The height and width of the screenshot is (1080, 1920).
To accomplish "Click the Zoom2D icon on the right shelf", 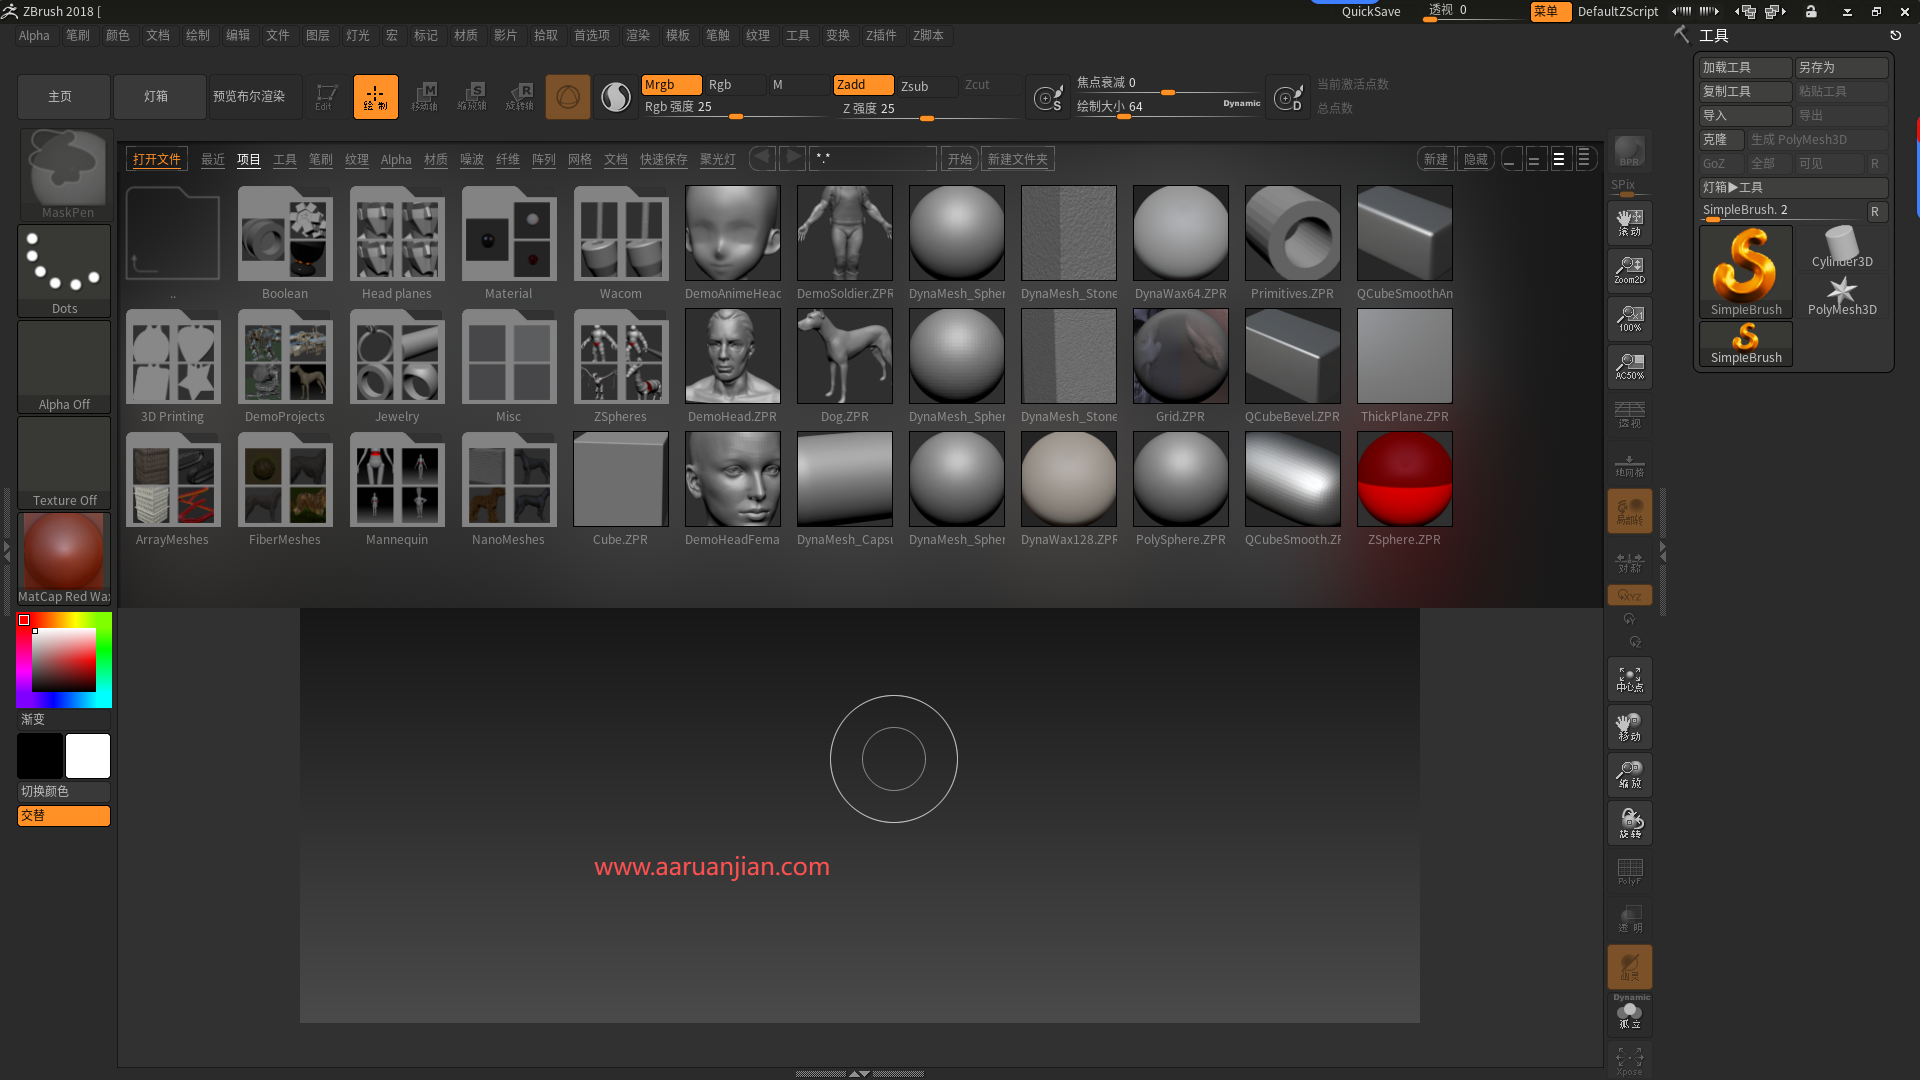I will point(1629,269).
